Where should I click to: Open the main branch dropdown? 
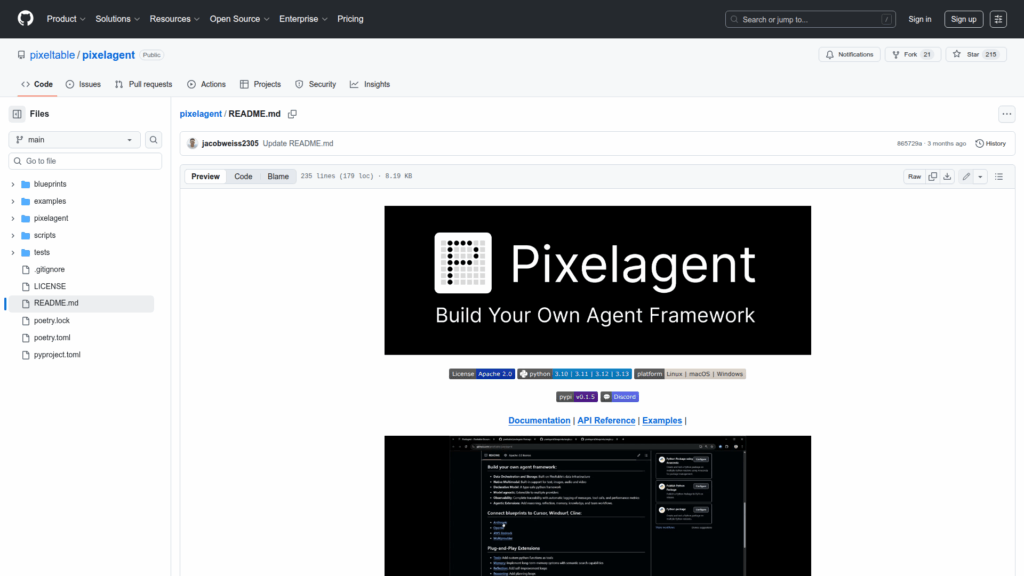point(75,140)
